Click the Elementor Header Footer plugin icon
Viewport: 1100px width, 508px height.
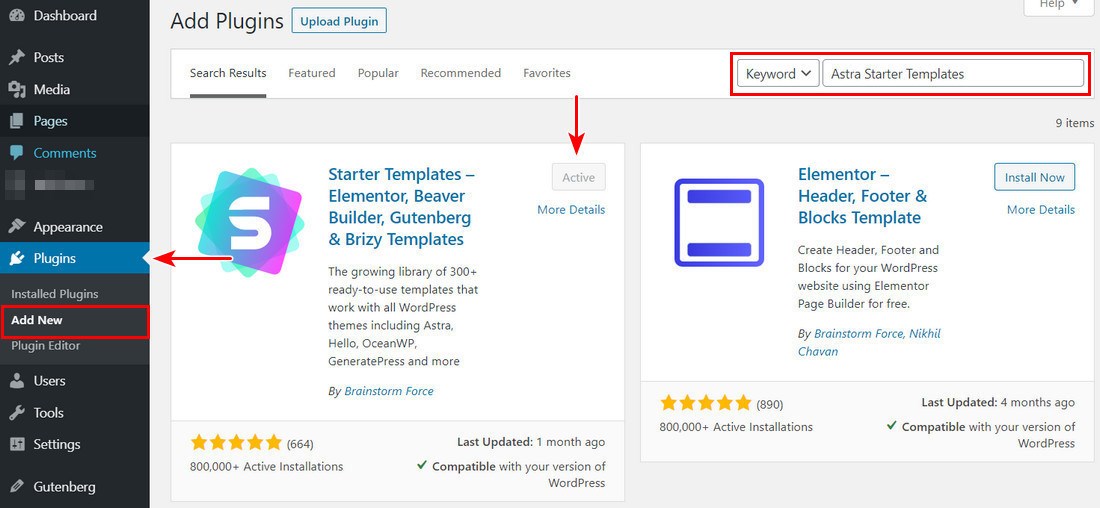pyautogui.click(x=719, y=222)
